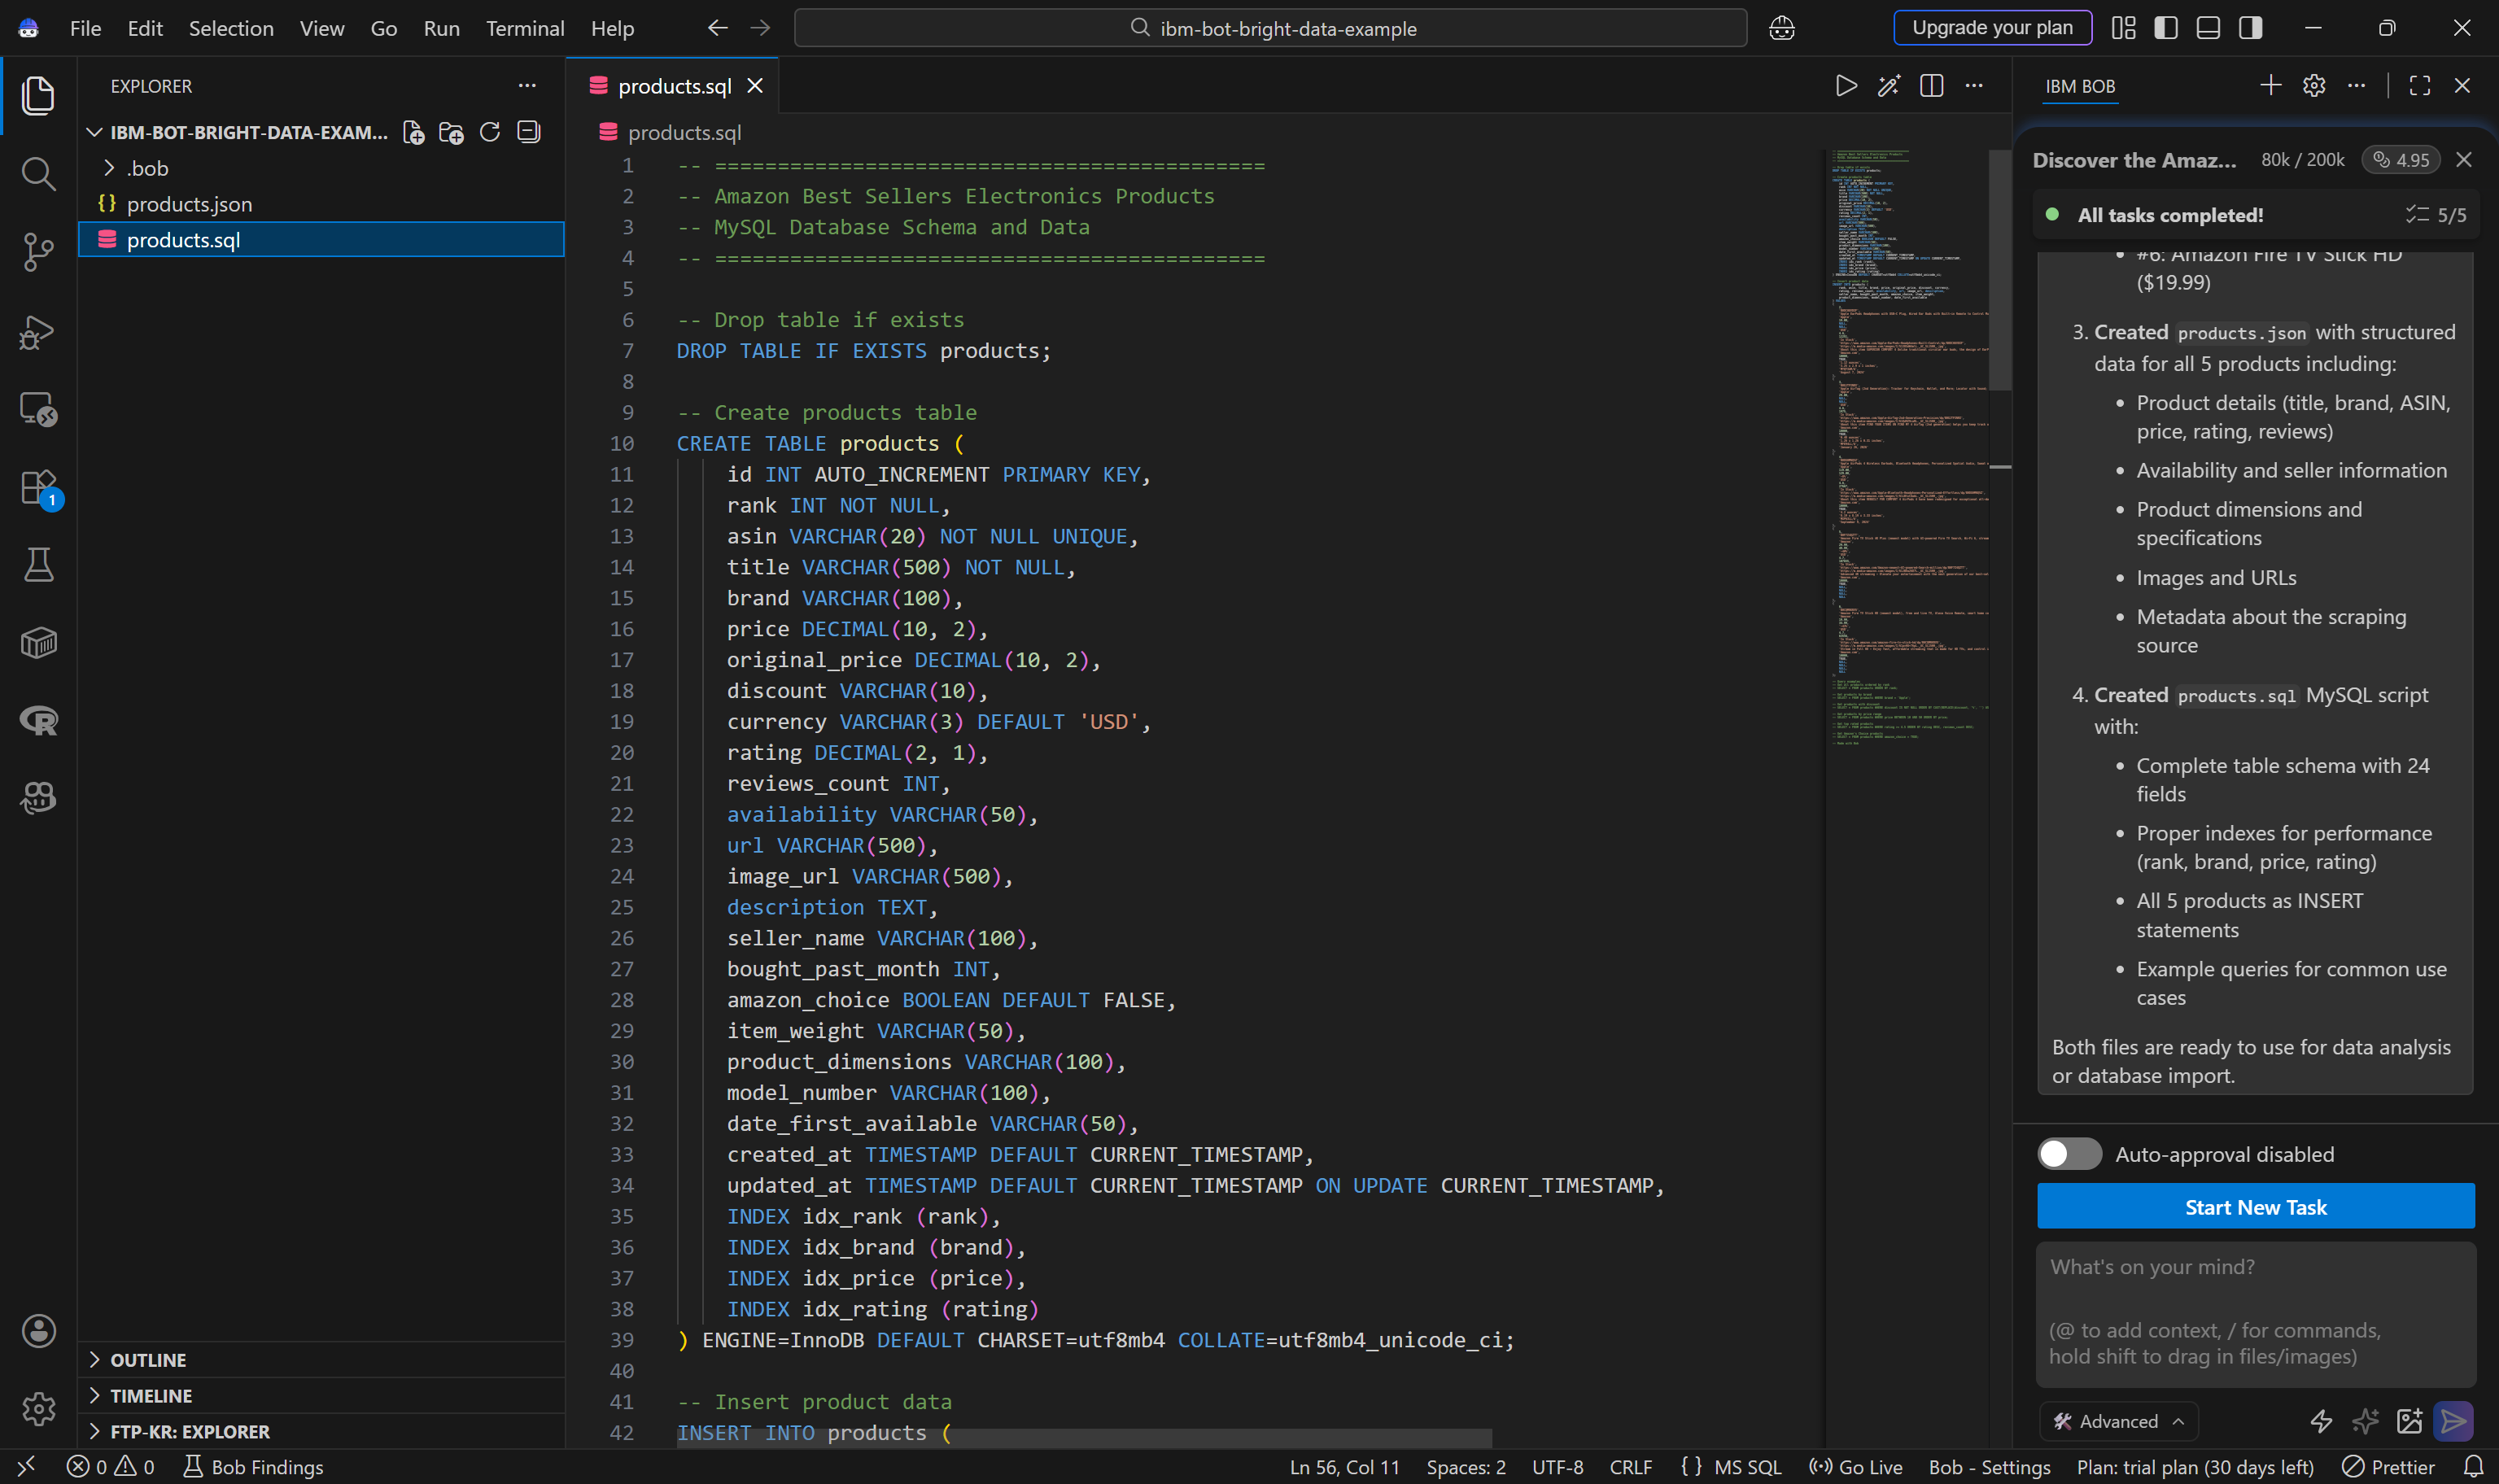This screenshot has height=1484, width=2499.
Task: Click the What's on your mind input
Action: tap(2255, 1314)
